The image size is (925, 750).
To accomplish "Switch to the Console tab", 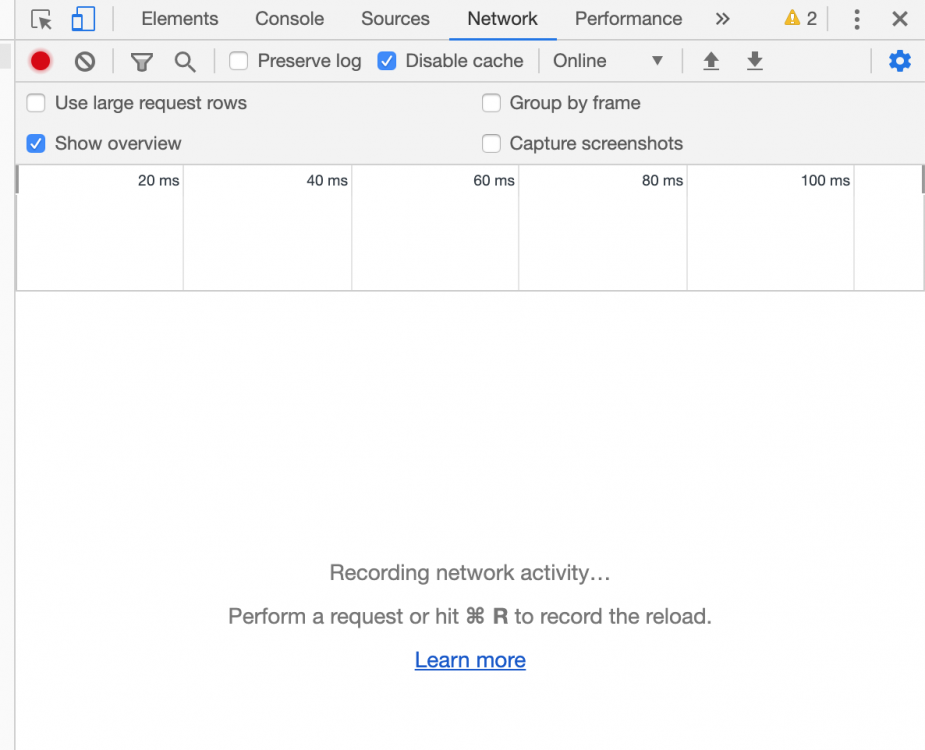I will (289, 18).
